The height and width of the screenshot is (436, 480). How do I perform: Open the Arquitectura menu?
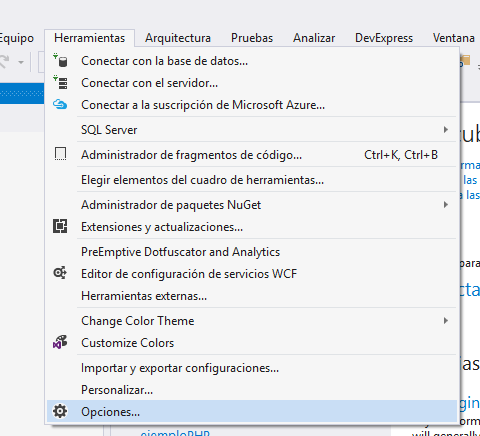tap(178, 38)
